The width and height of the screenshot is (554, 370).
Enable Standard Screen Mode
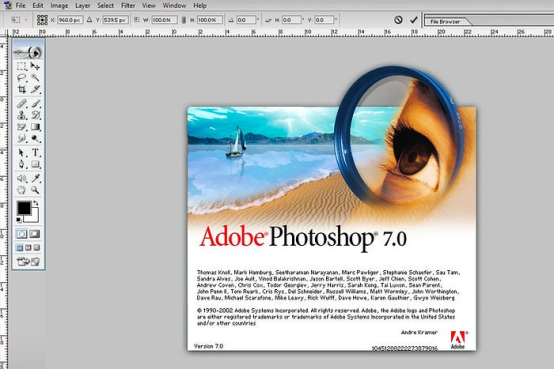coord(20,248)
